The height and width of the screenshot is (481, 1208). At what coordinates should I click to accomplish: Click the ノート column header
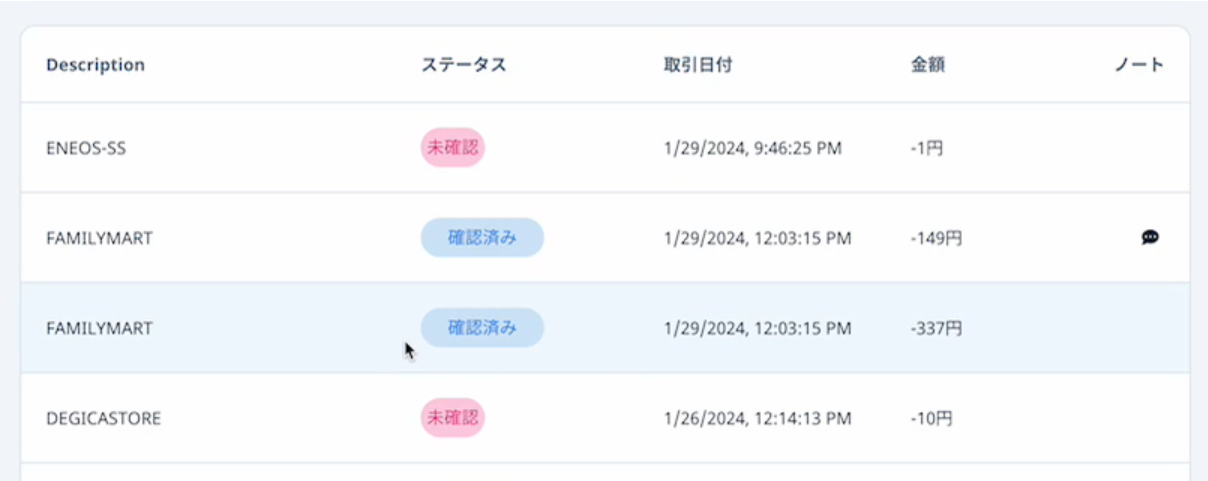1139,65
